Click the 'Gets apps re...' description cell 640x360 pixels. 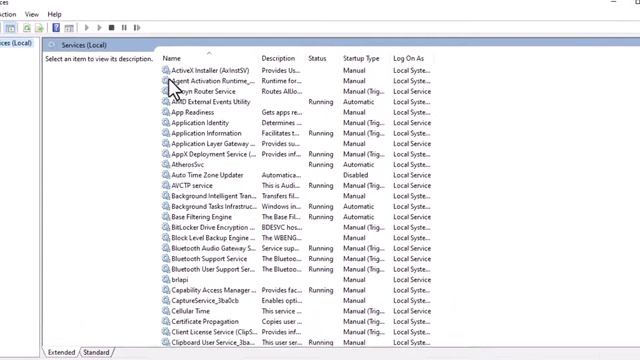click(282, 112)
